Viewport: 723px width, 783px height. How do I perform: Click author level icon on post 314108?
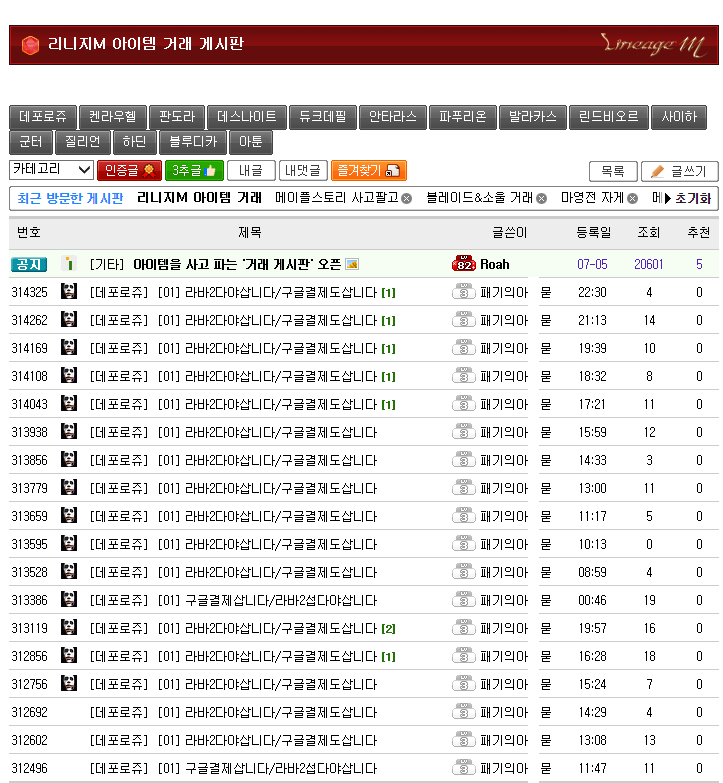pos(464,376)
